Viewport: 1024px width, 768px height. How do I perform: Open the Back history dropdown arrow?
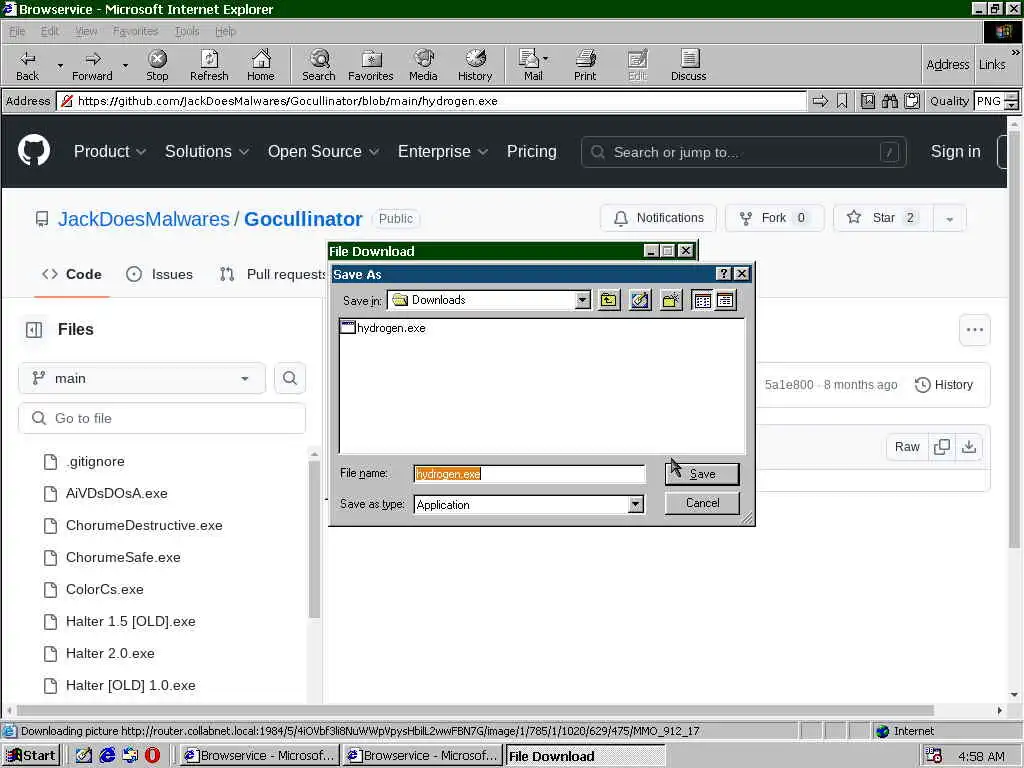click(60, 65)
